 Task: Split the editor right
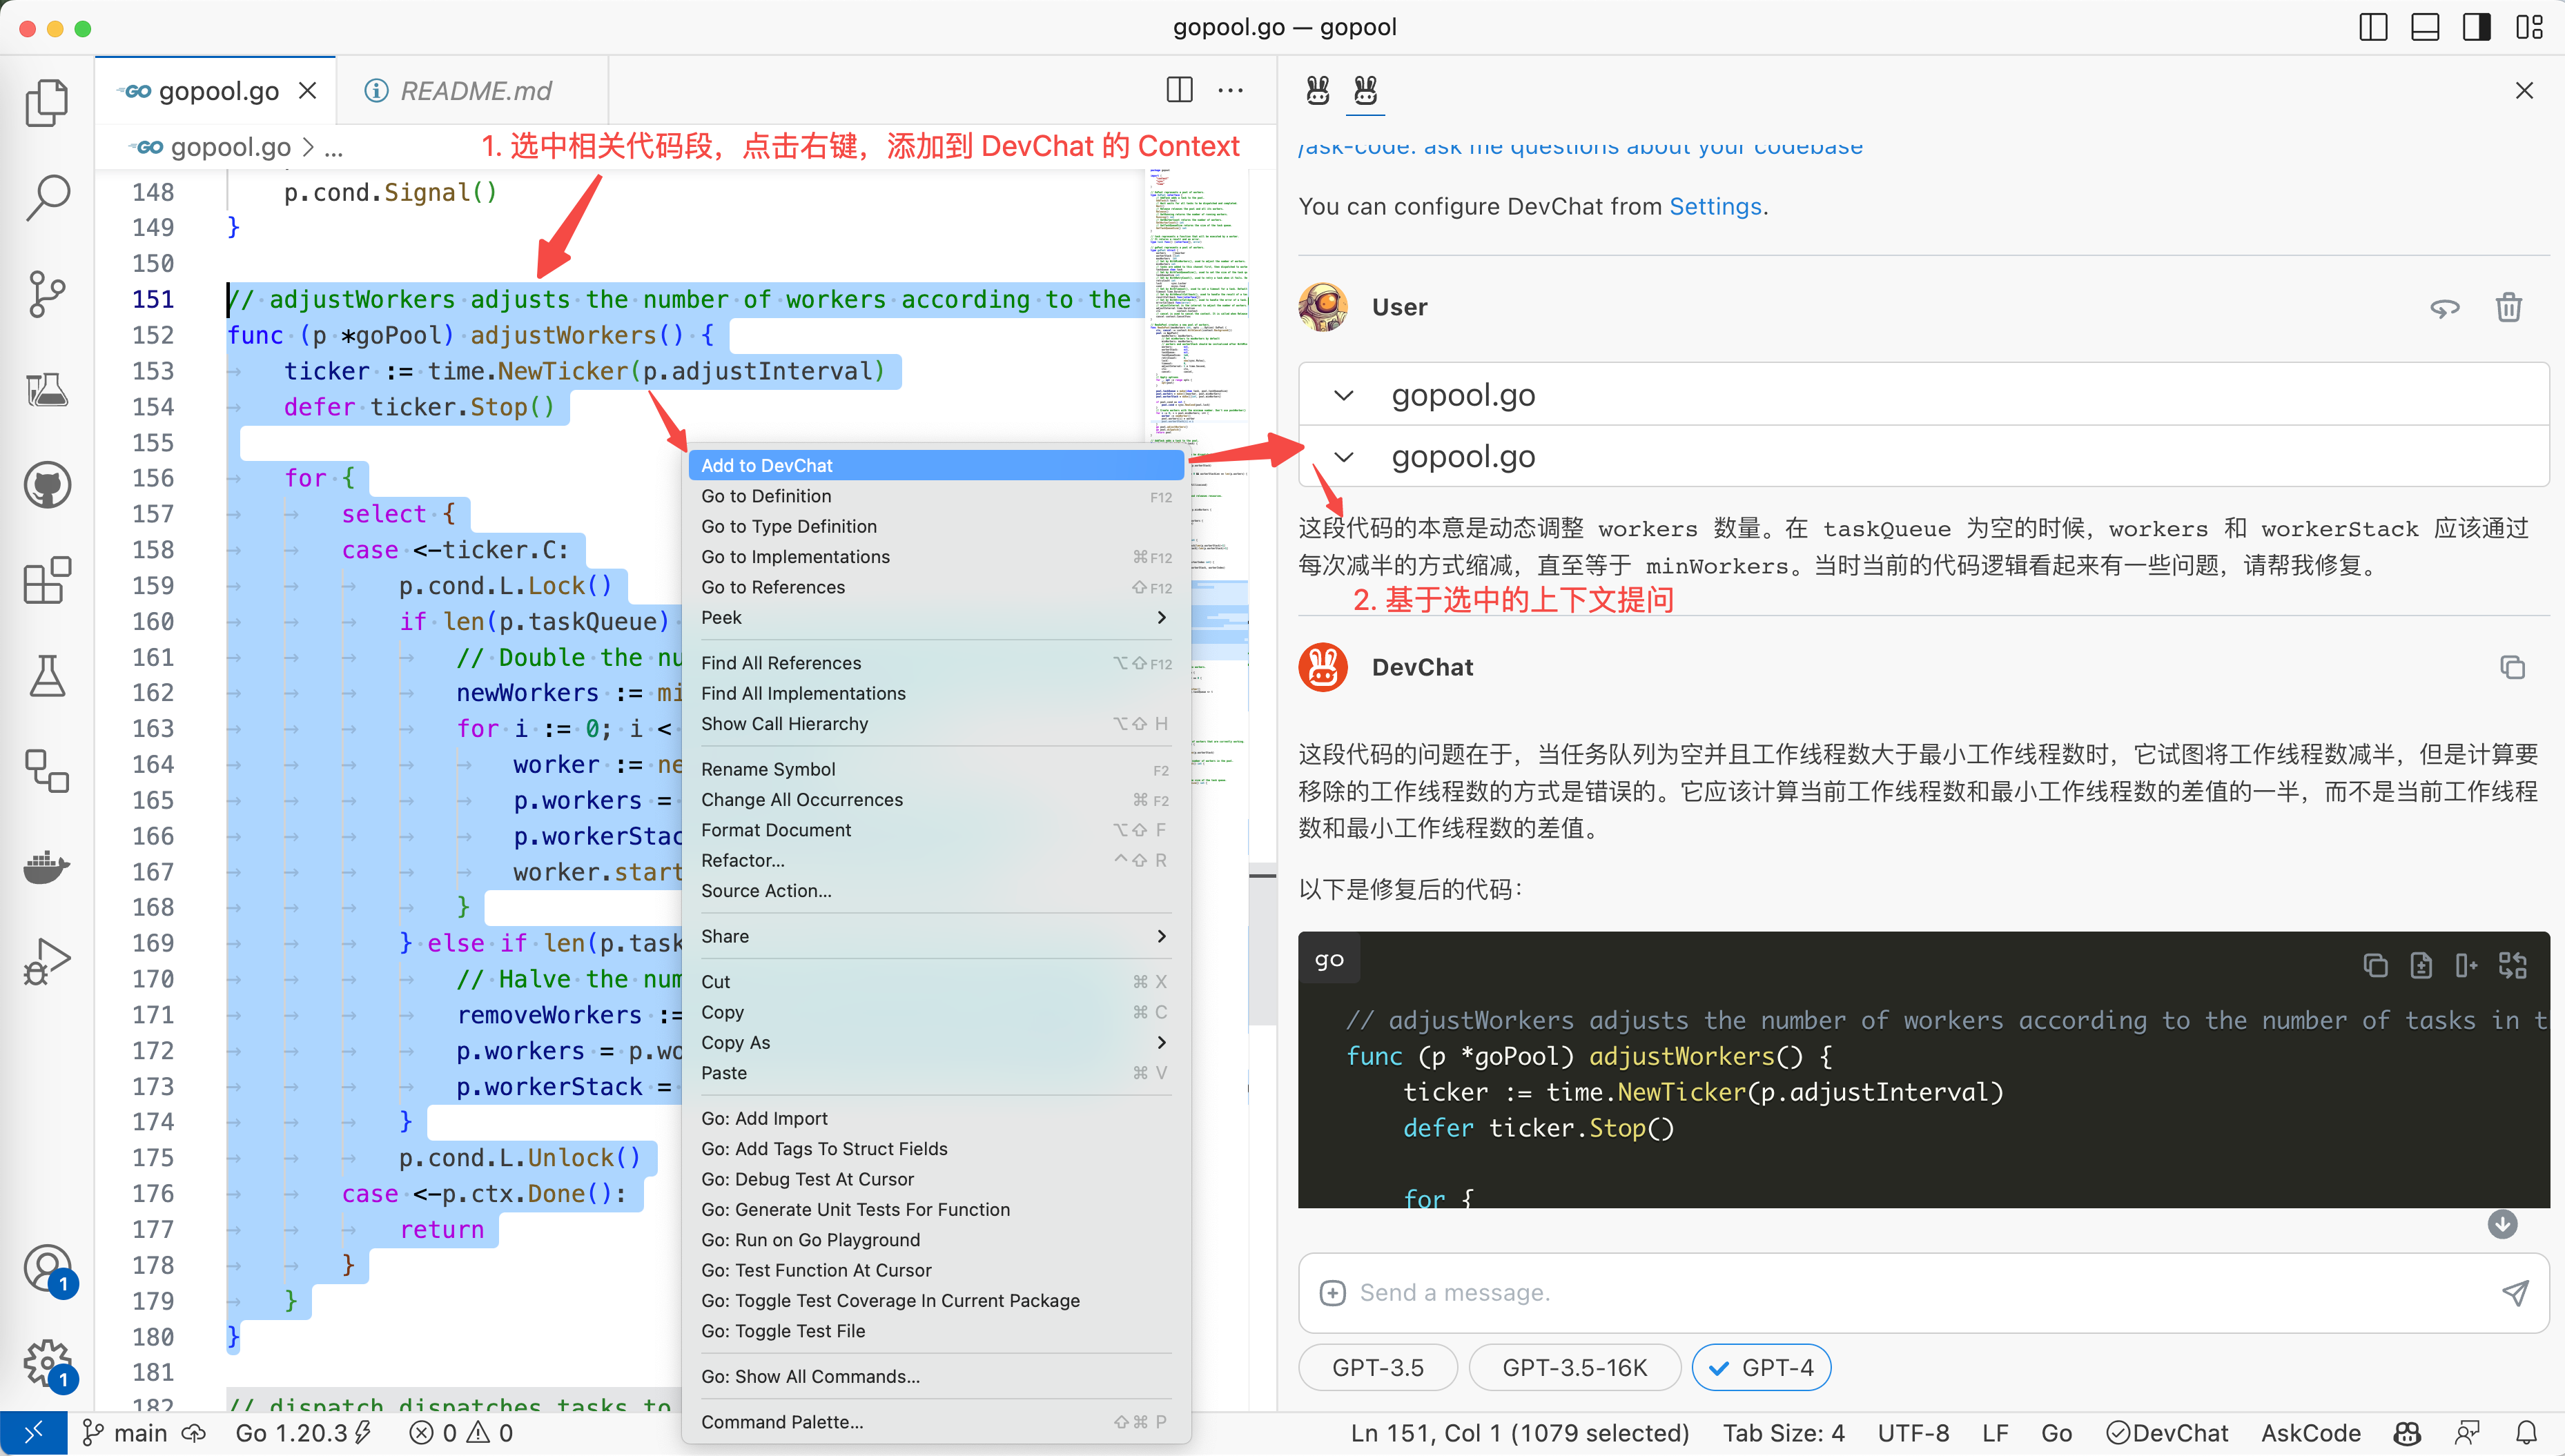1179,90
